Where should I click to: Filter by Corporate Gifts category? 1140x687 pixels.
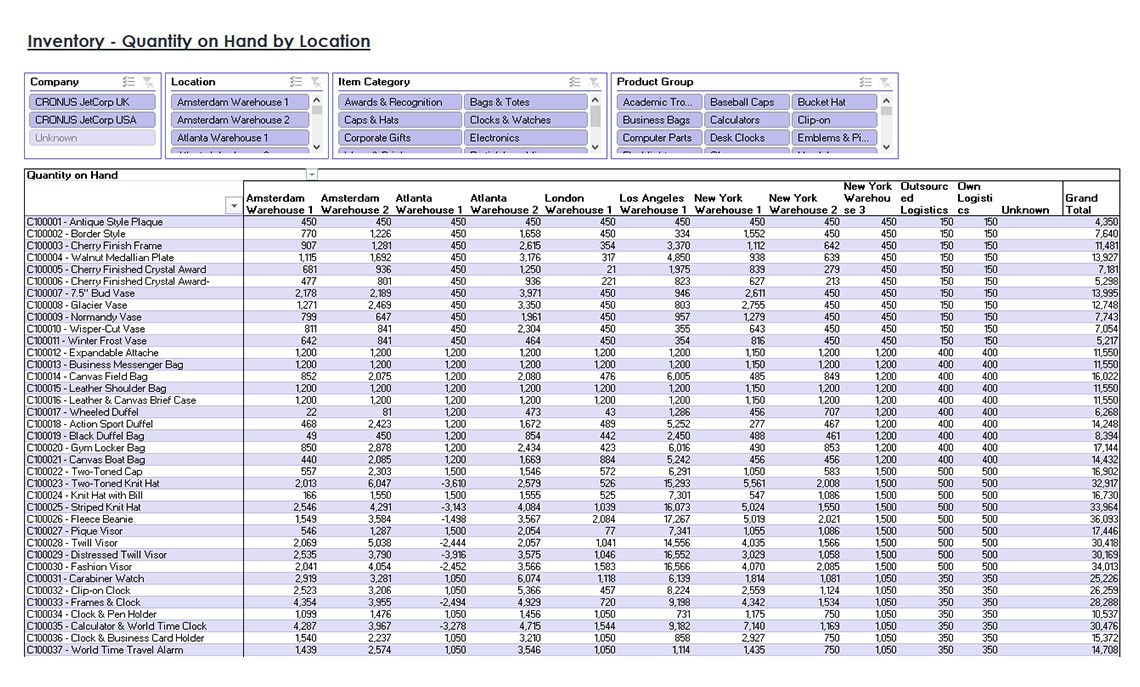[x=400, y=137]
